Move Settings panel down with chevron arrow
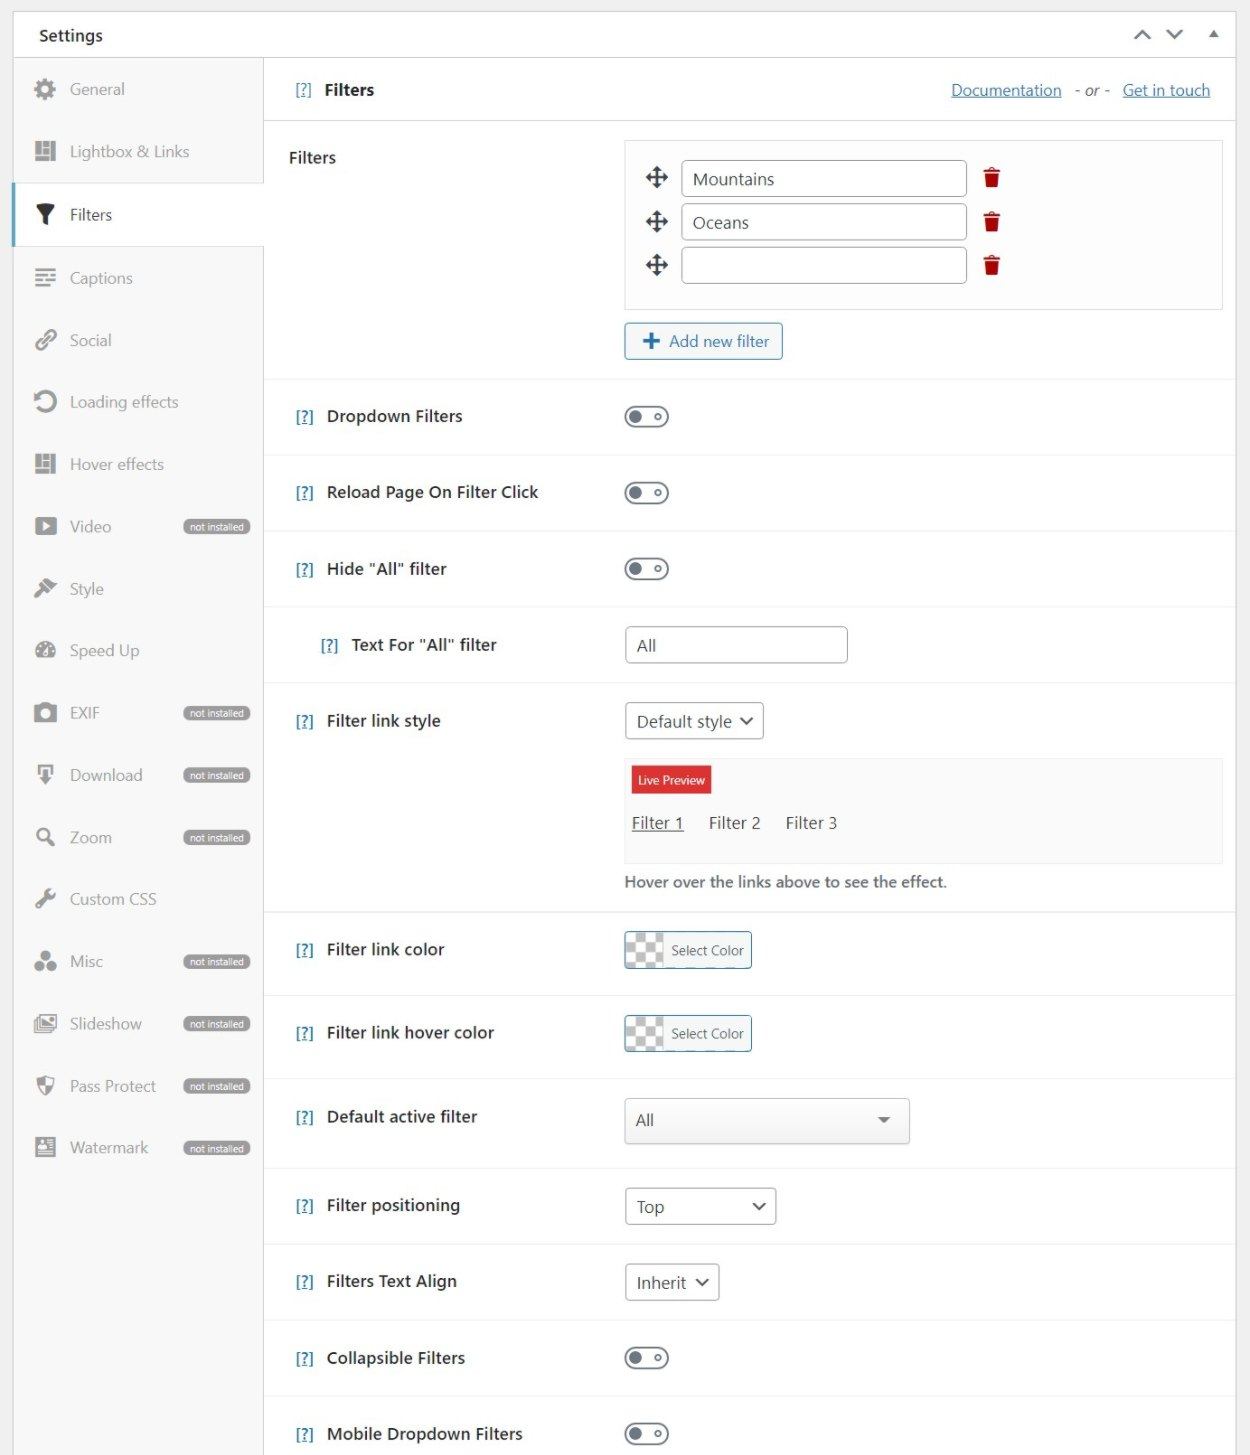This screenshot has height=1455, width=1250. [x=1175, y=35]
